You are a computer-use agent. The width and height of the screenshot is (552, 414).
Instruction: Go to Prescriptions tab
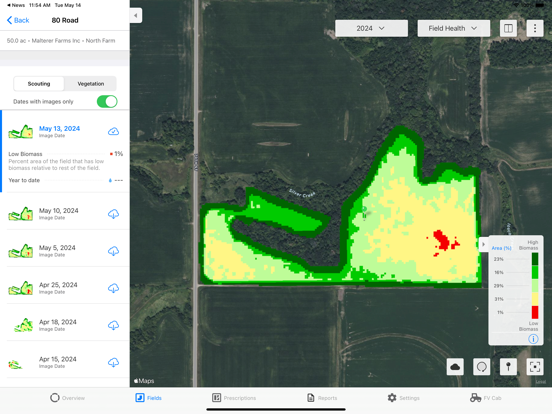[234, 398]
